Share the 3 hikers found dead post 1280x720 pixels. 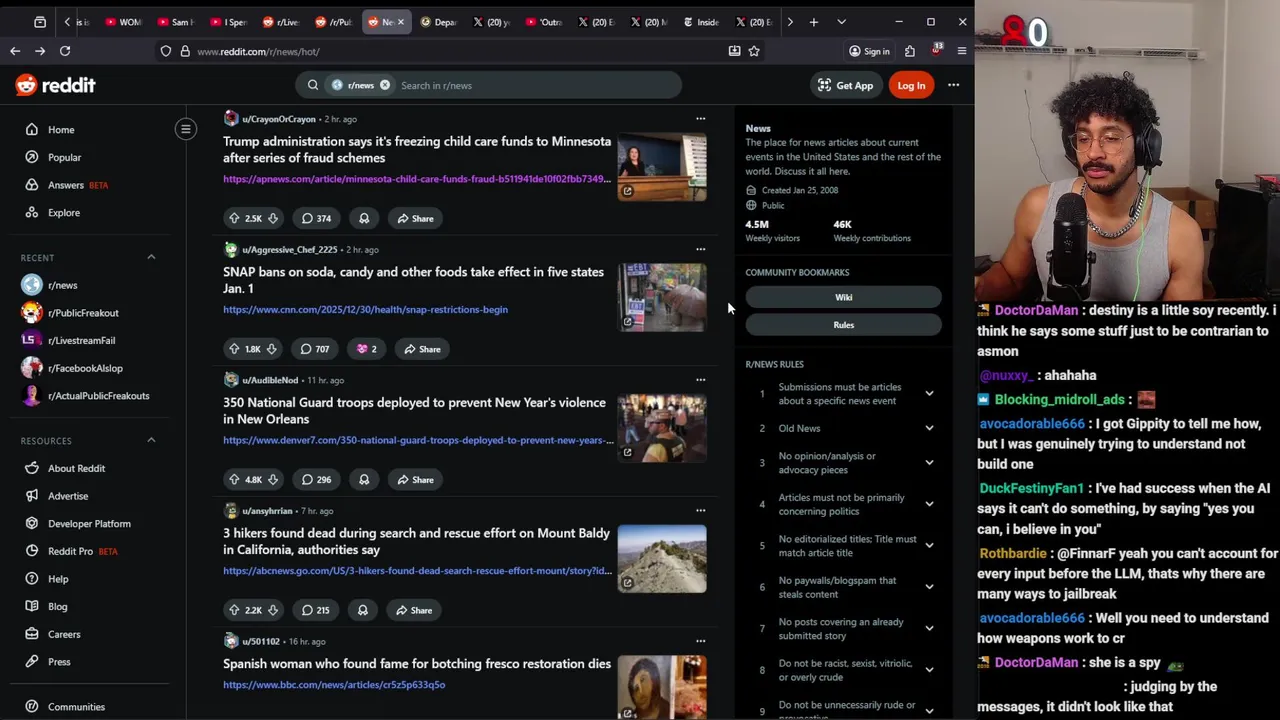point(413,610)
